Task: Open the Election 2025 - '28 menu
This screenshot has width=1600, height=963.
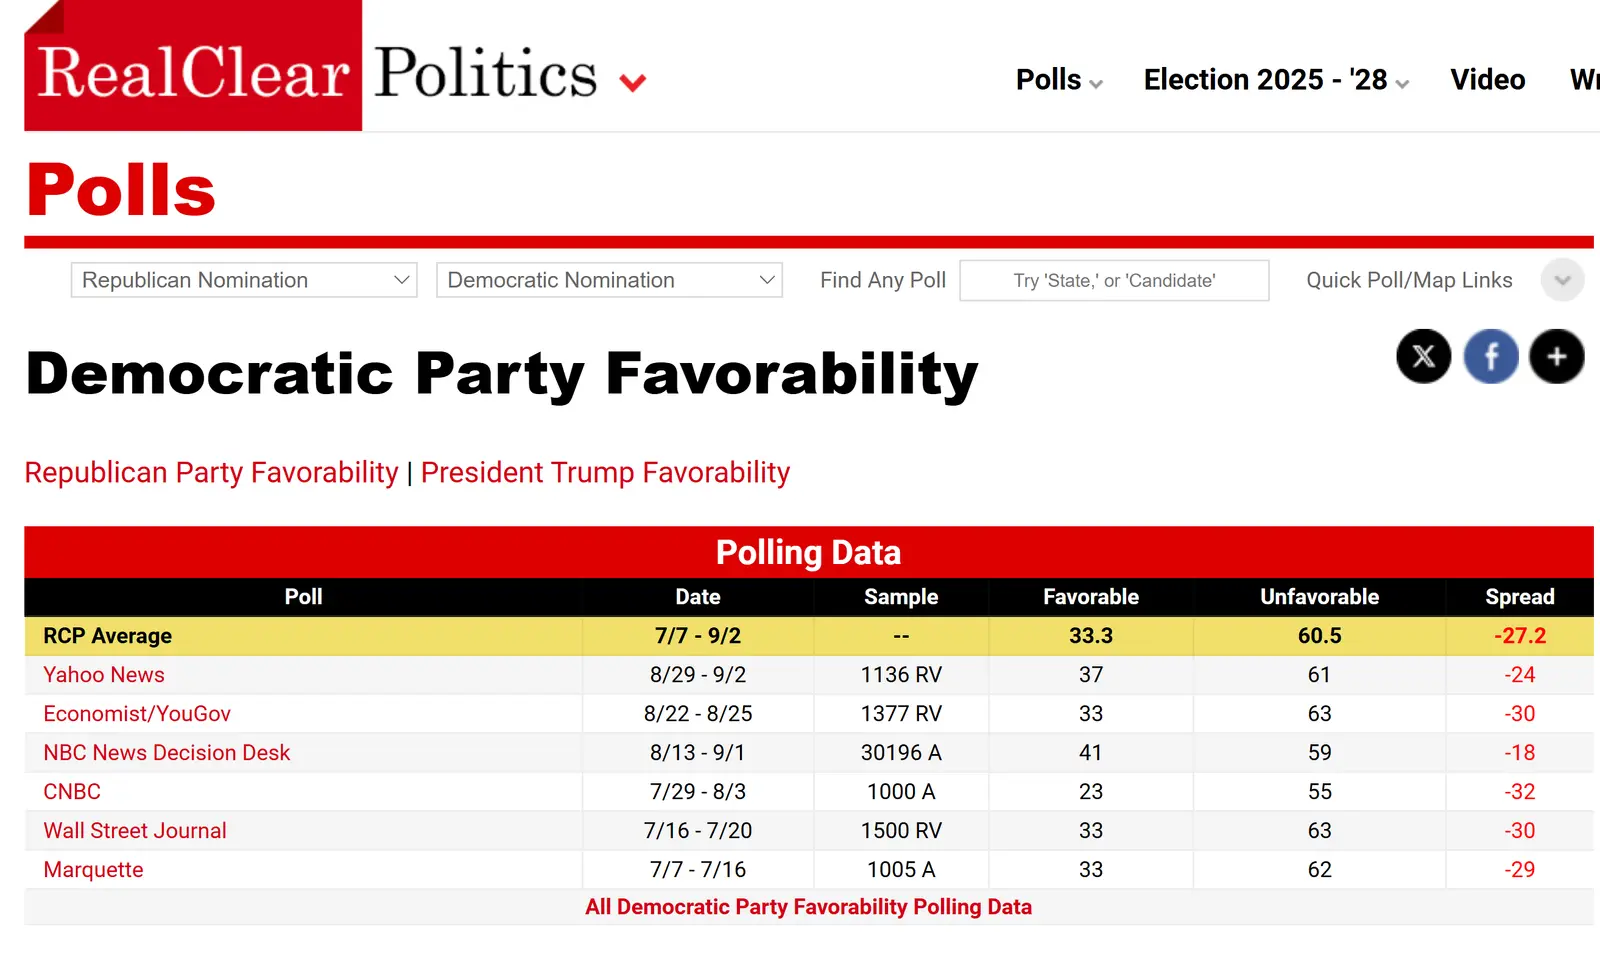Action: pos(1275,80)
